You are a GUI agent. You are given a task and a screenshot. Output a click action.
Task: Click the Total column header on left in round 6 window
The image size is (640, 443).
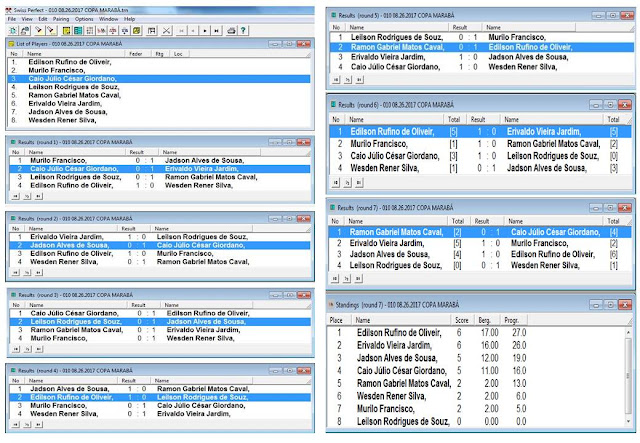click(x=454, y=119)
